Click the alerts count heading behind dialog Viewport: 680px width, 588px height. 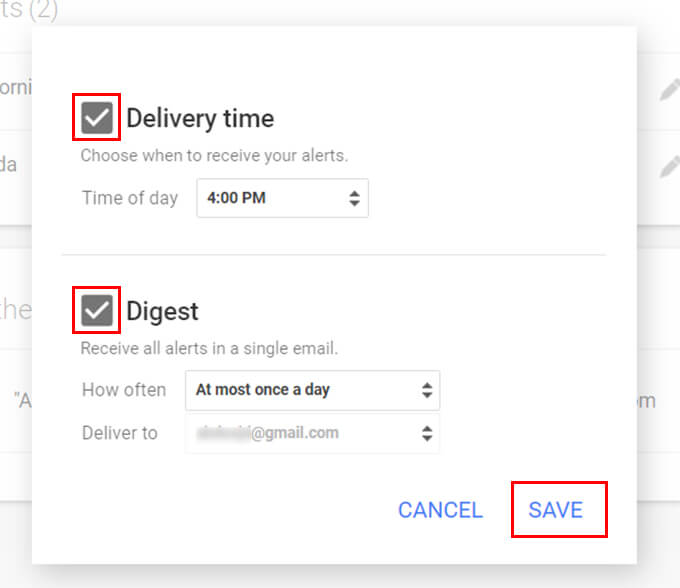click(x=30, y=9)
